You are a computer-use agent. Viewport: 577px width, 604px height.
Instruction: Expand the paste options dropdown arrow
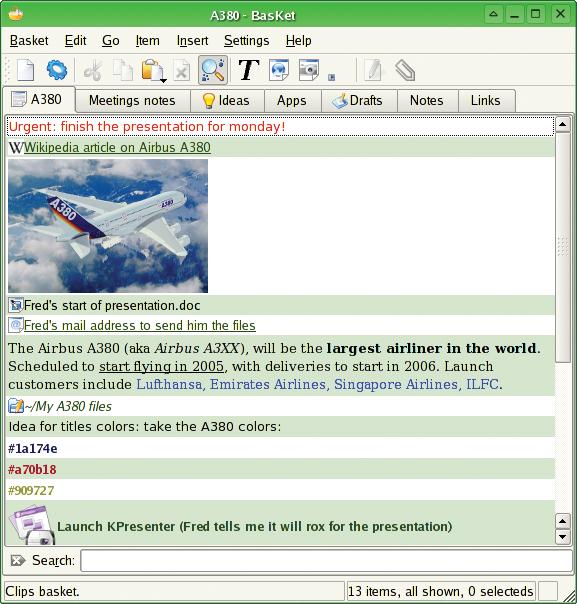pyautogui.click(x=163, y=80)
